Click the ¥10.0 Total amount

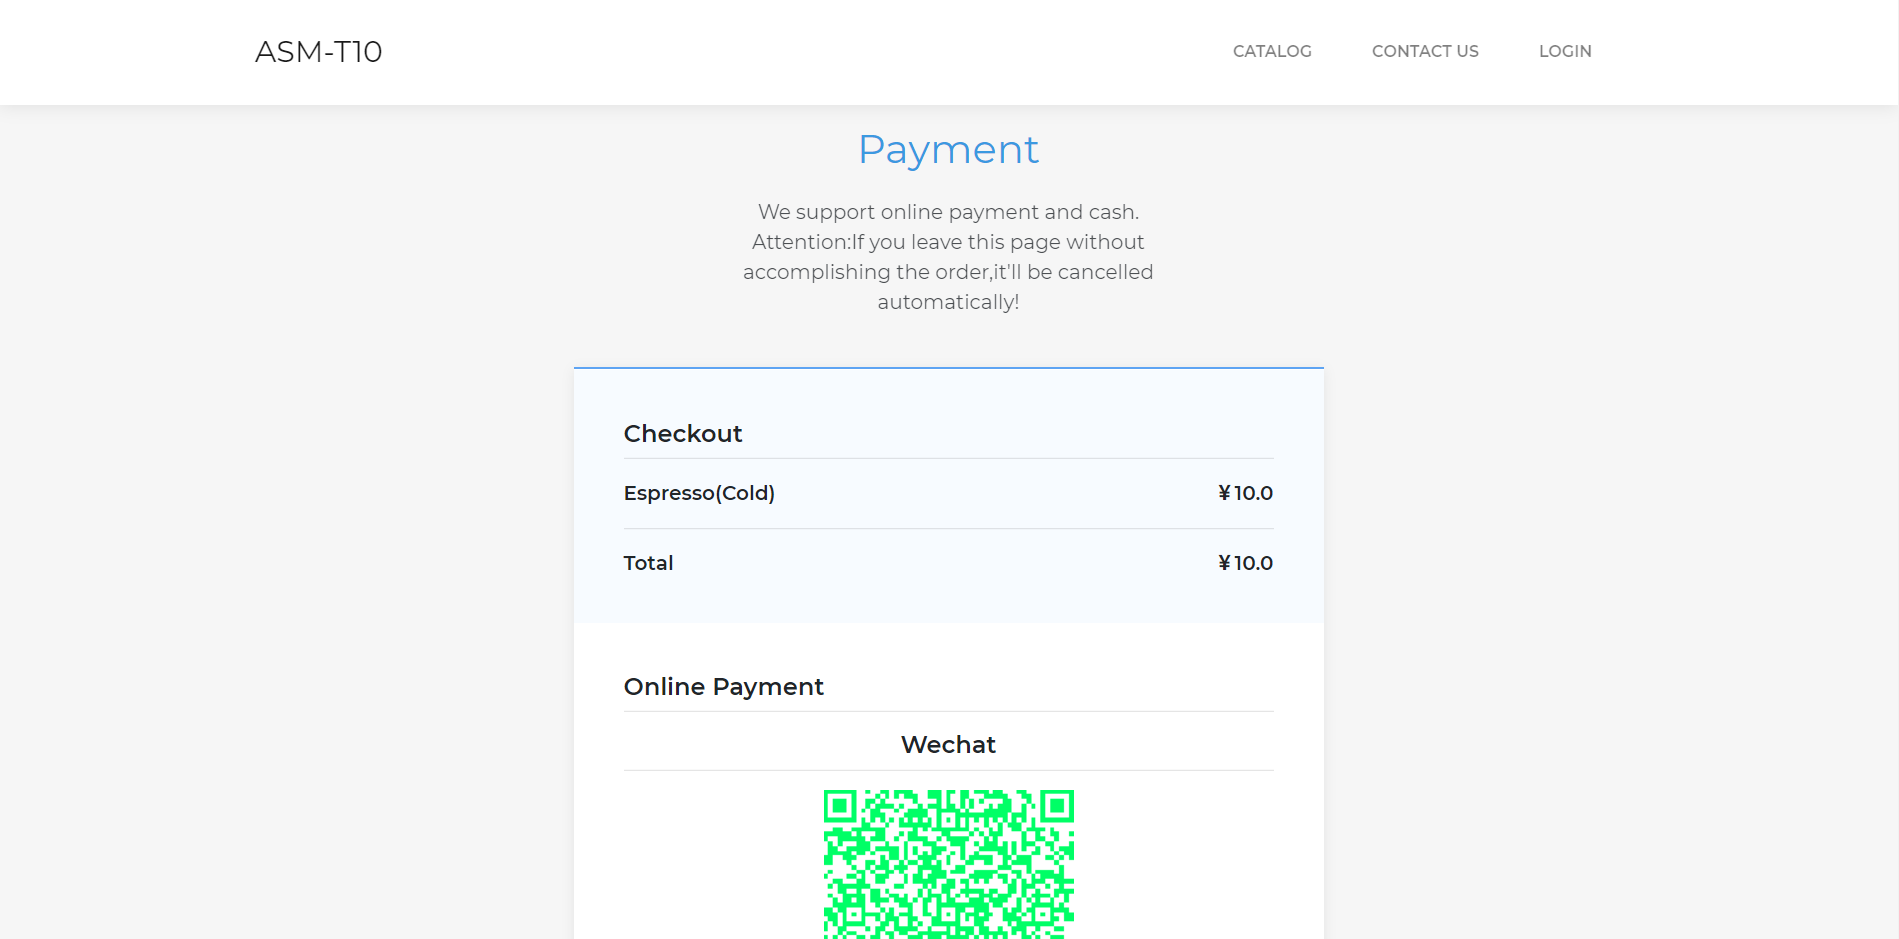click(x=1245, y=563)
